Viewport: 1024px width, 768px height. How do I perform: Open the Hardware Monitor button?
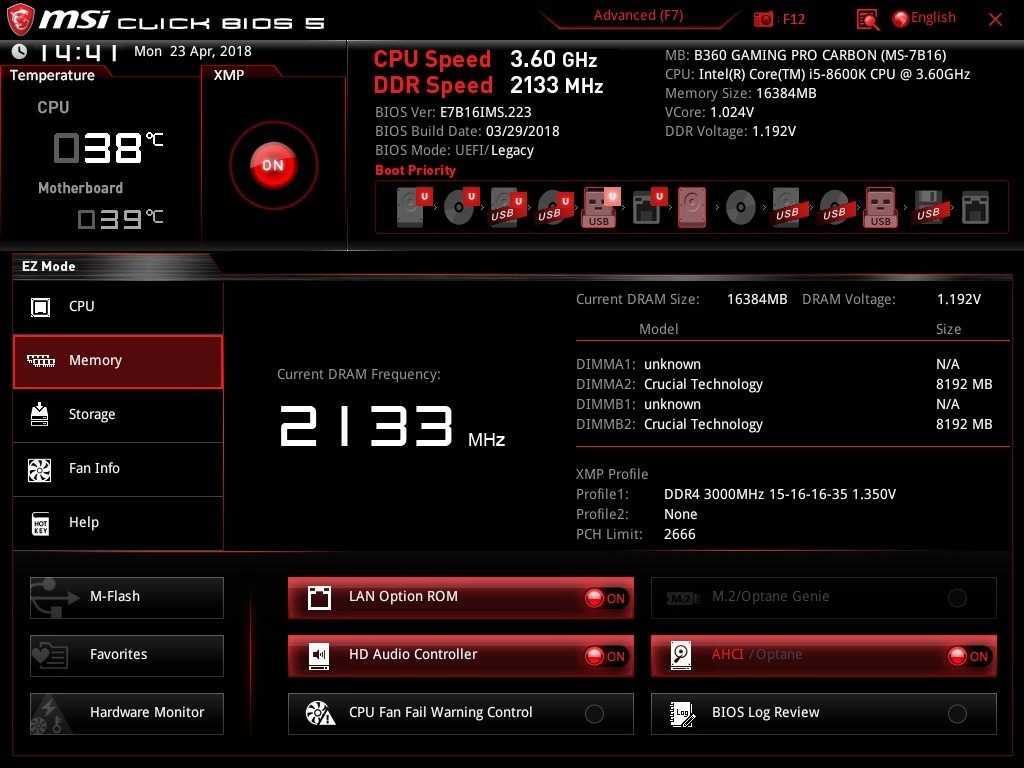pos(127,714)
